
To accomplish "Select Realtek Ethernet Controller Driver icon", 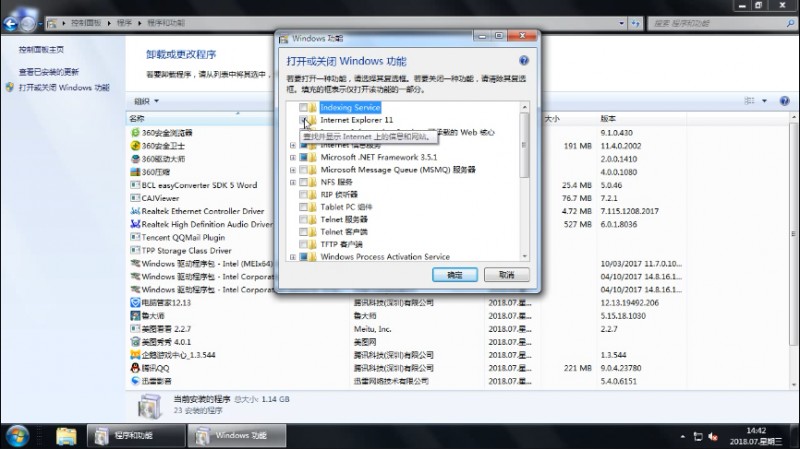I will pos(135,211).
